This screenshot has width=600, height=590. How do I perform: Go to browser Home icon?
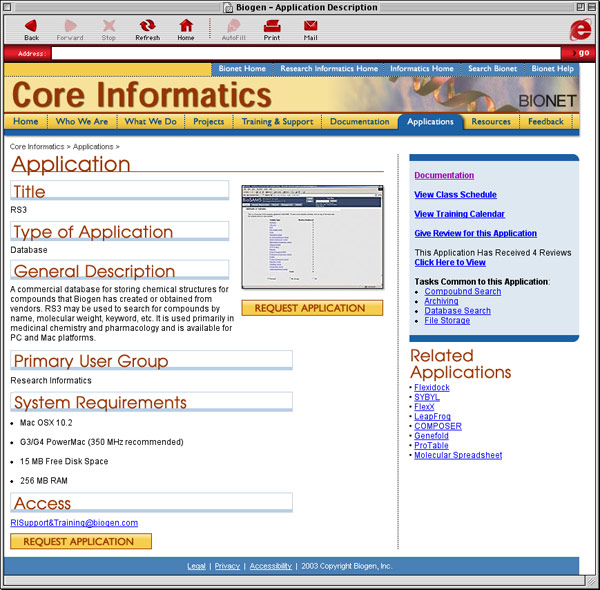click(x=186, y=26)
